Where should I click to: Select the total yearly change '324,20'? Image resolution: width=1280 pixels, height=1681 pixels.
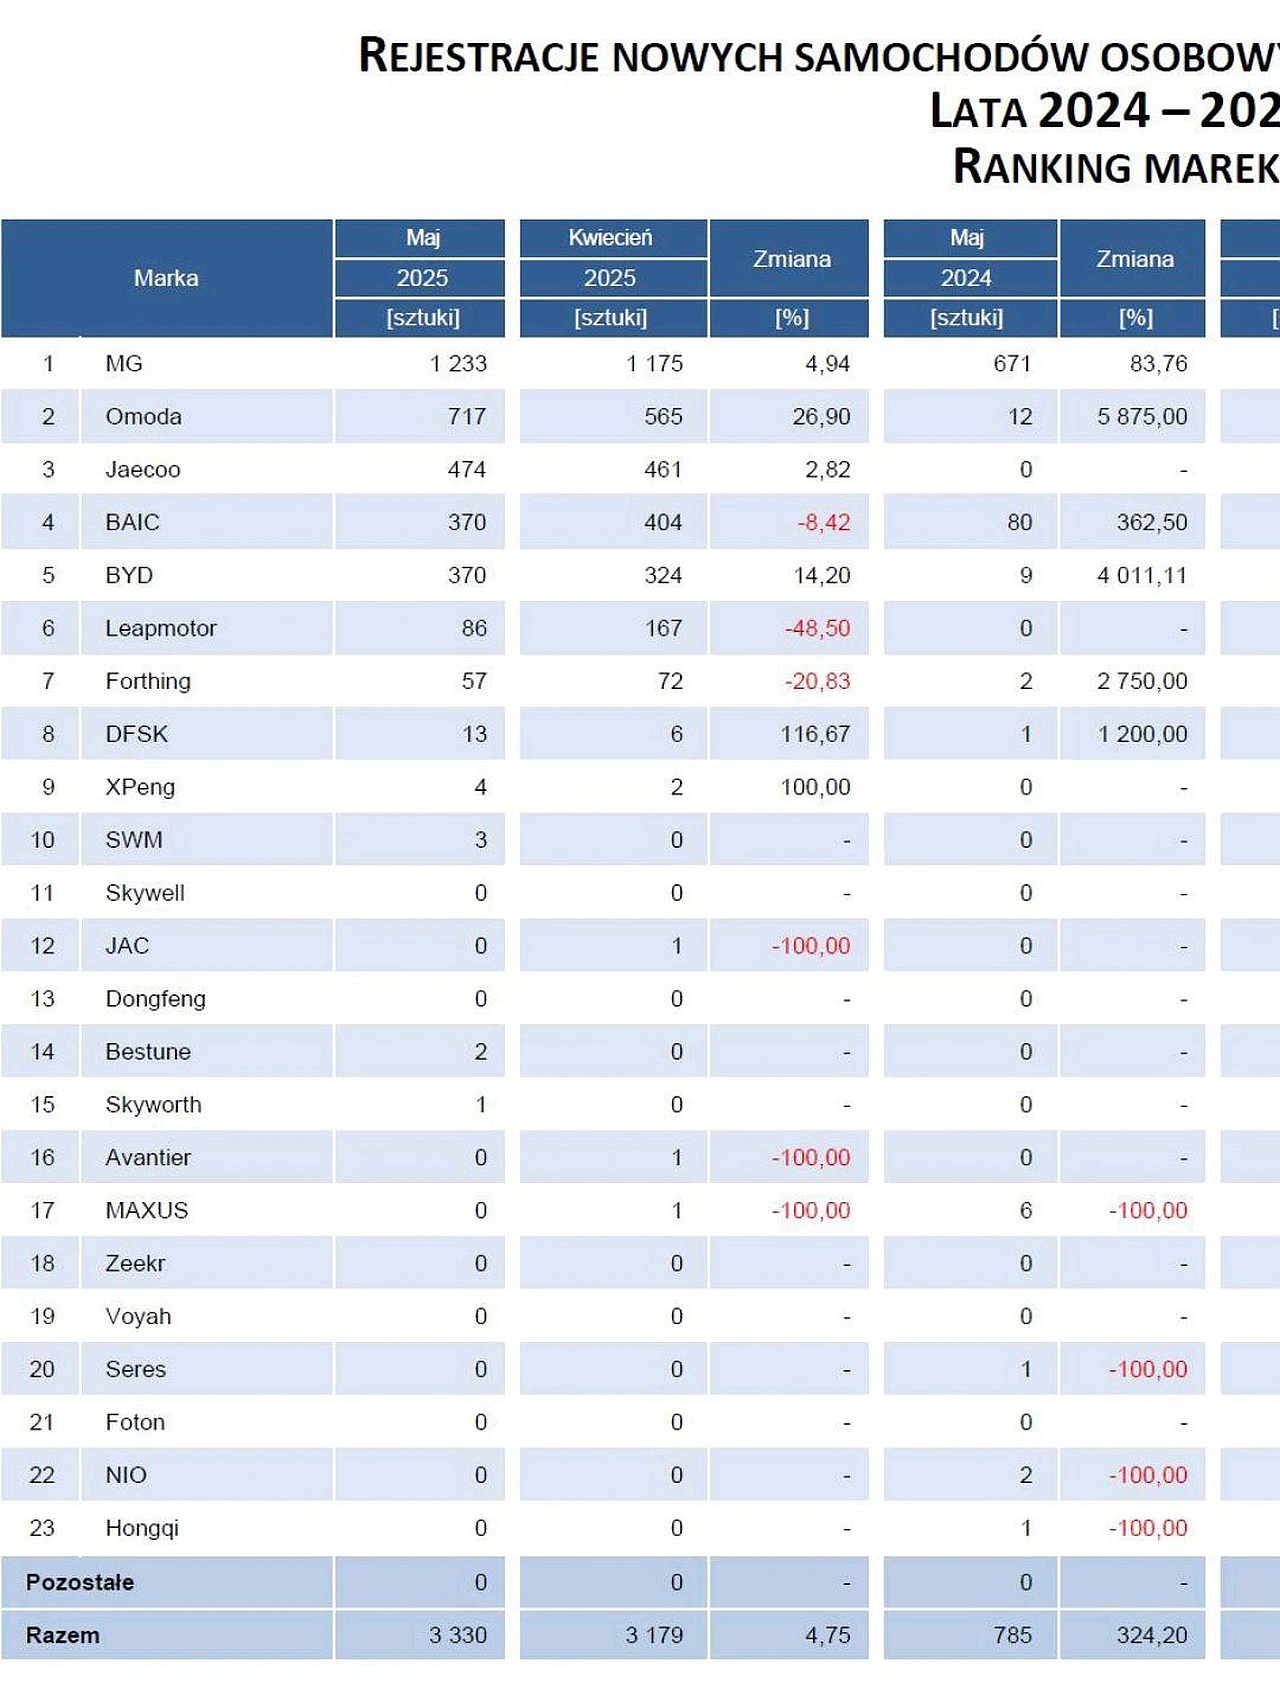click(x=1152, y=1637)
